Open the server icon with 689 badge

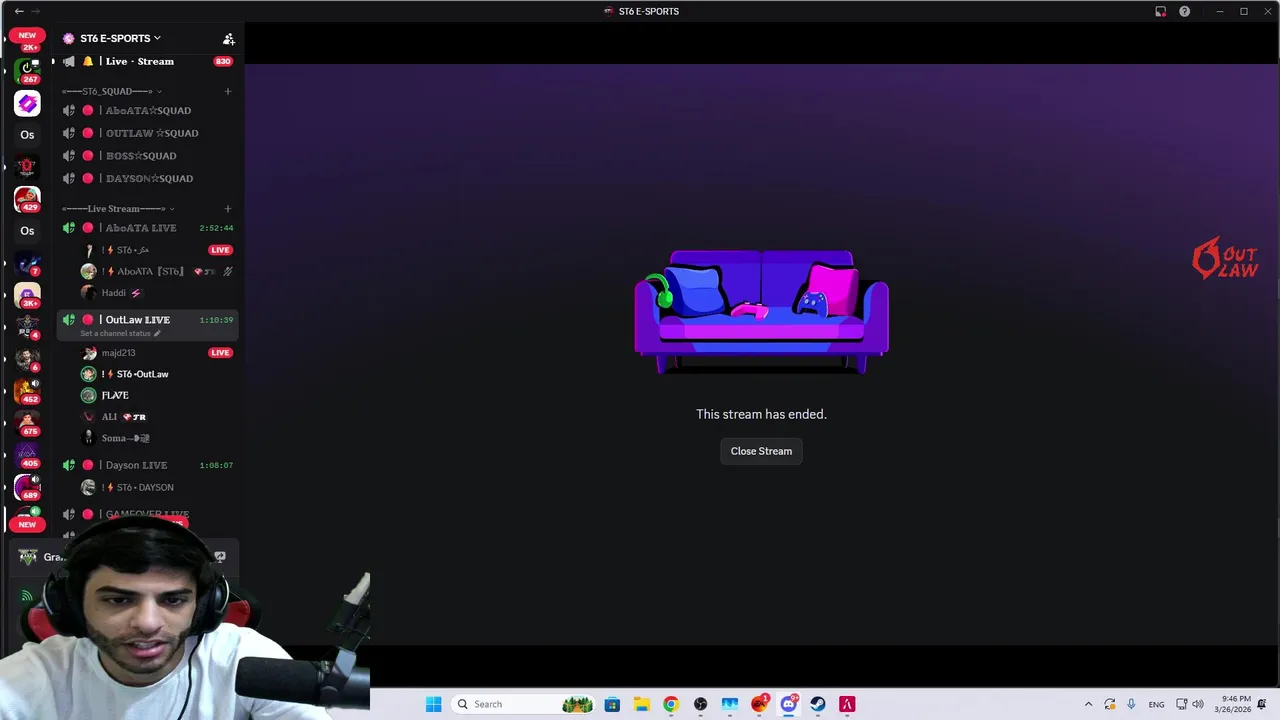coord(27,488)
